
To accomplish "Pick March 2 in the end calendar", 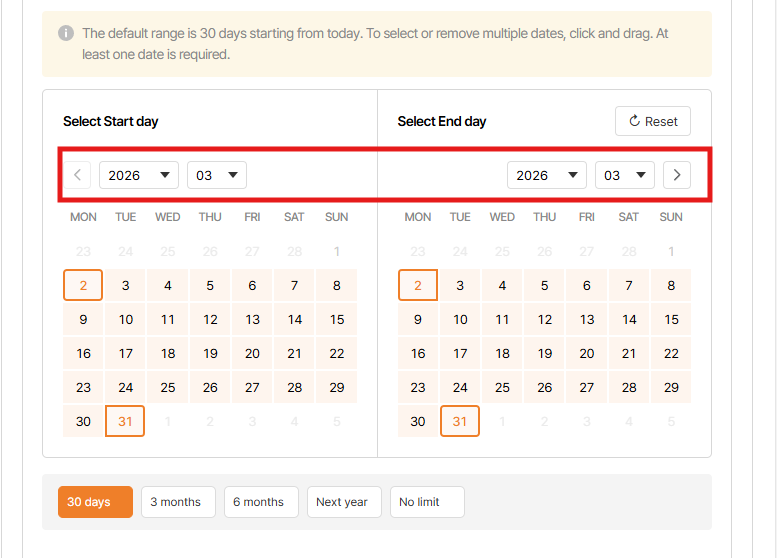I will point(418,286).
